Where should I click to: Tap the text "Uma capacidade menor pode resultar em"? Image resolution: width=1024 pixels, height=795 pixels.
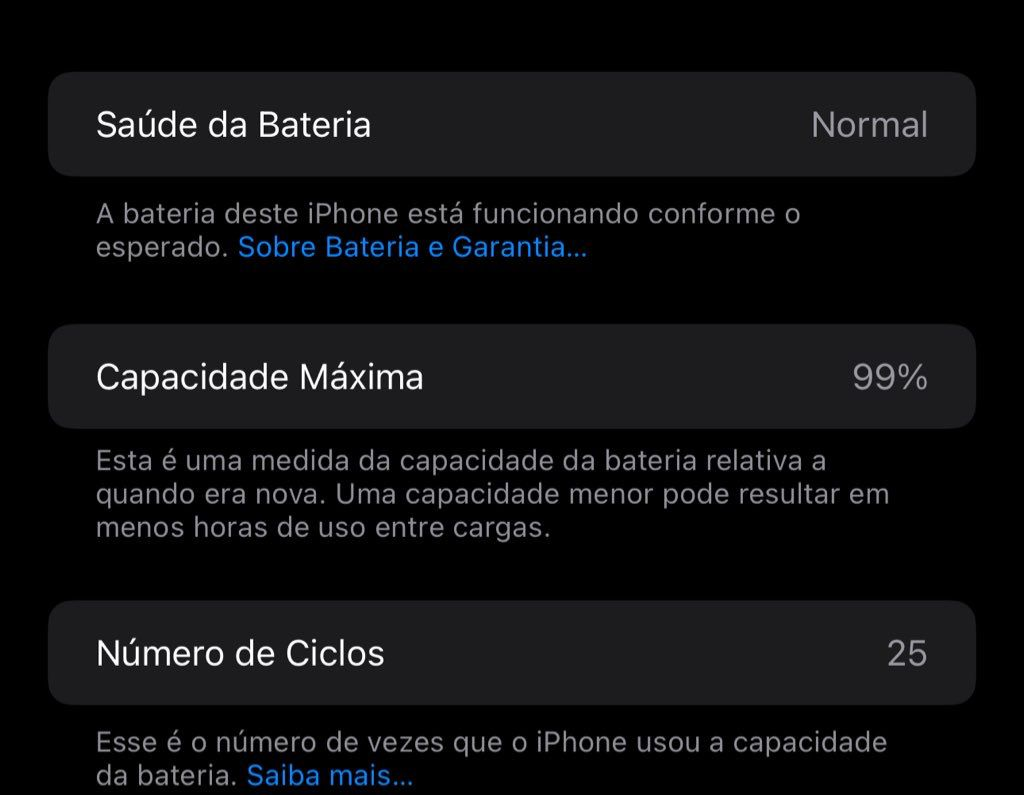[x=612, y=495]
